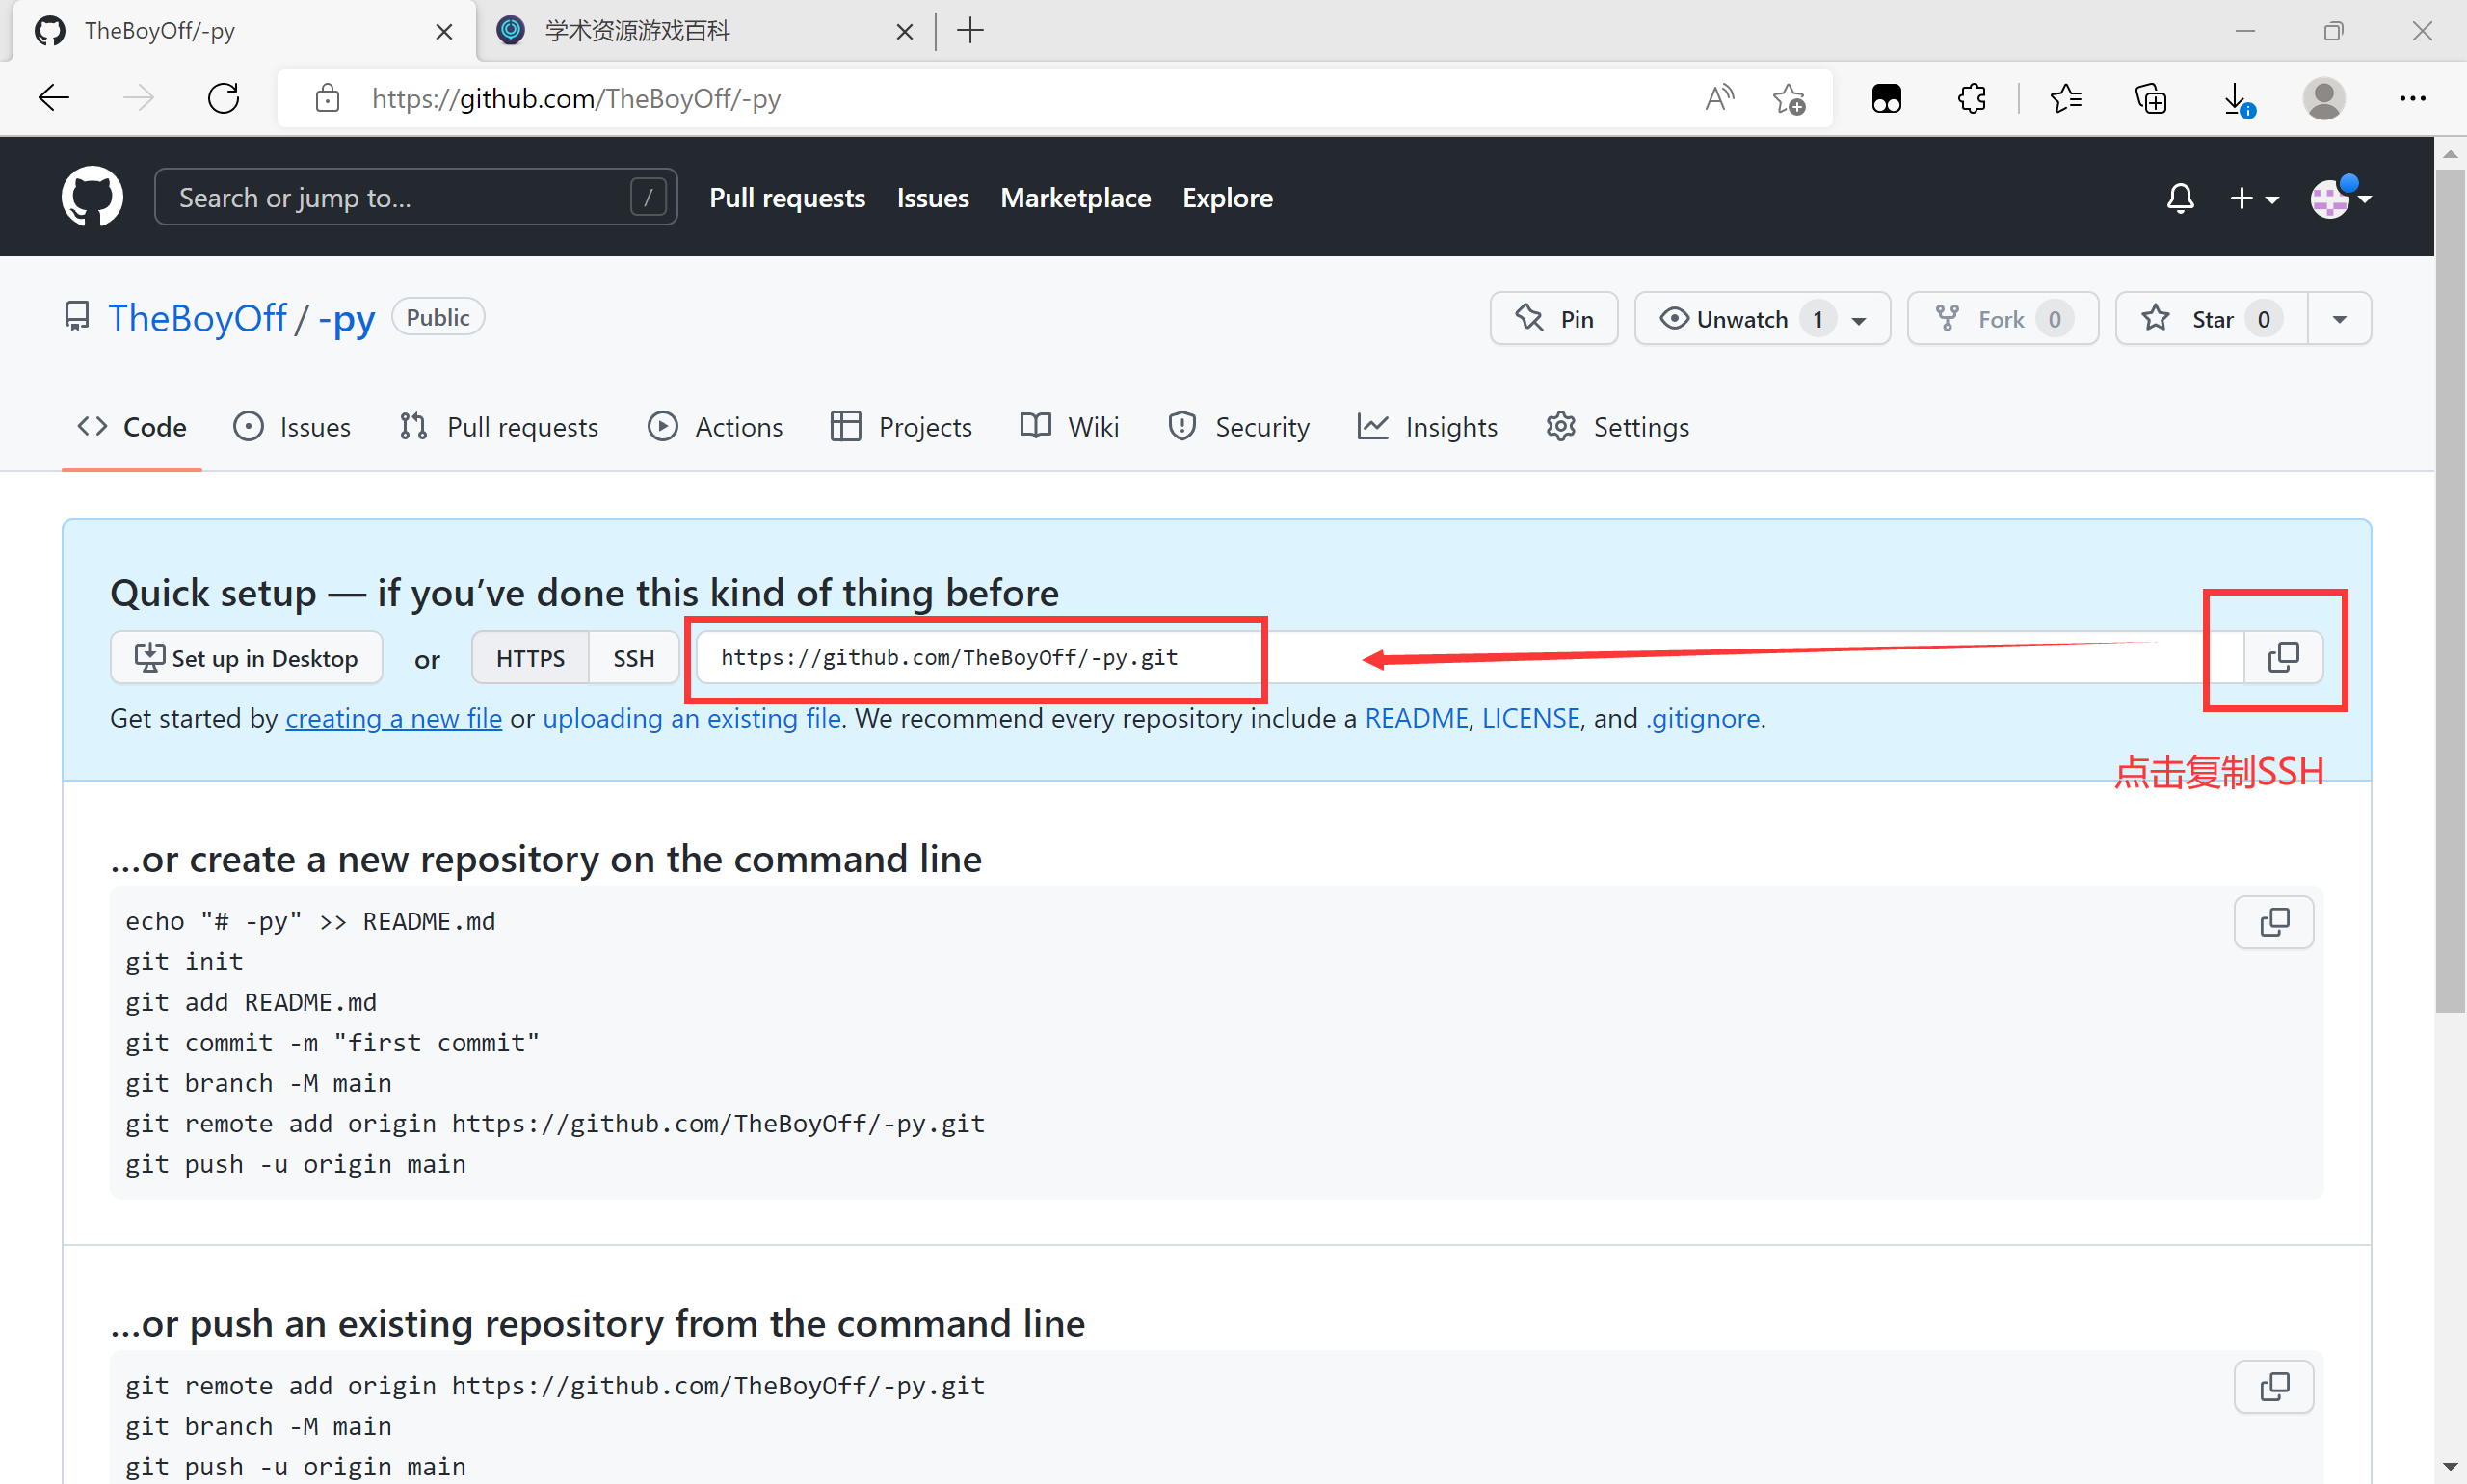Focus the Search or jump to field
The image size is (2467, 1484).
[400, 198]
